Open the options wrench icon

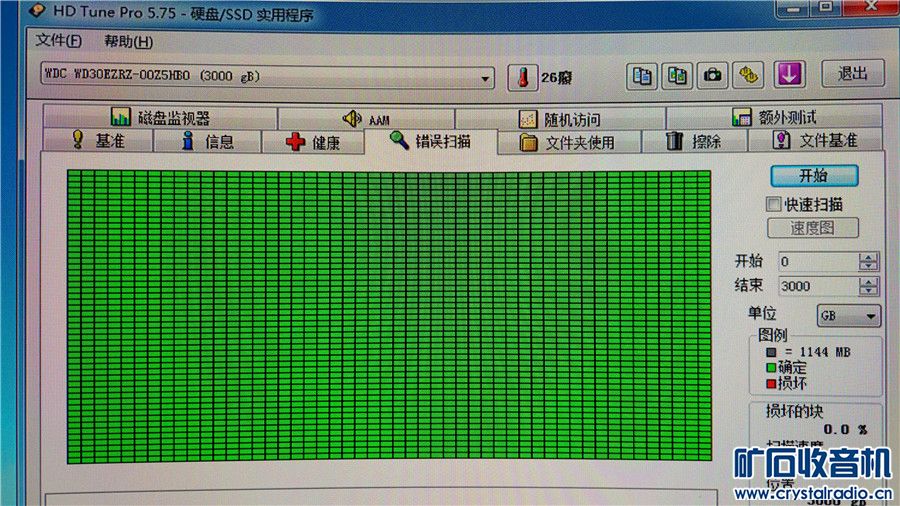click(x=748, y=75)
